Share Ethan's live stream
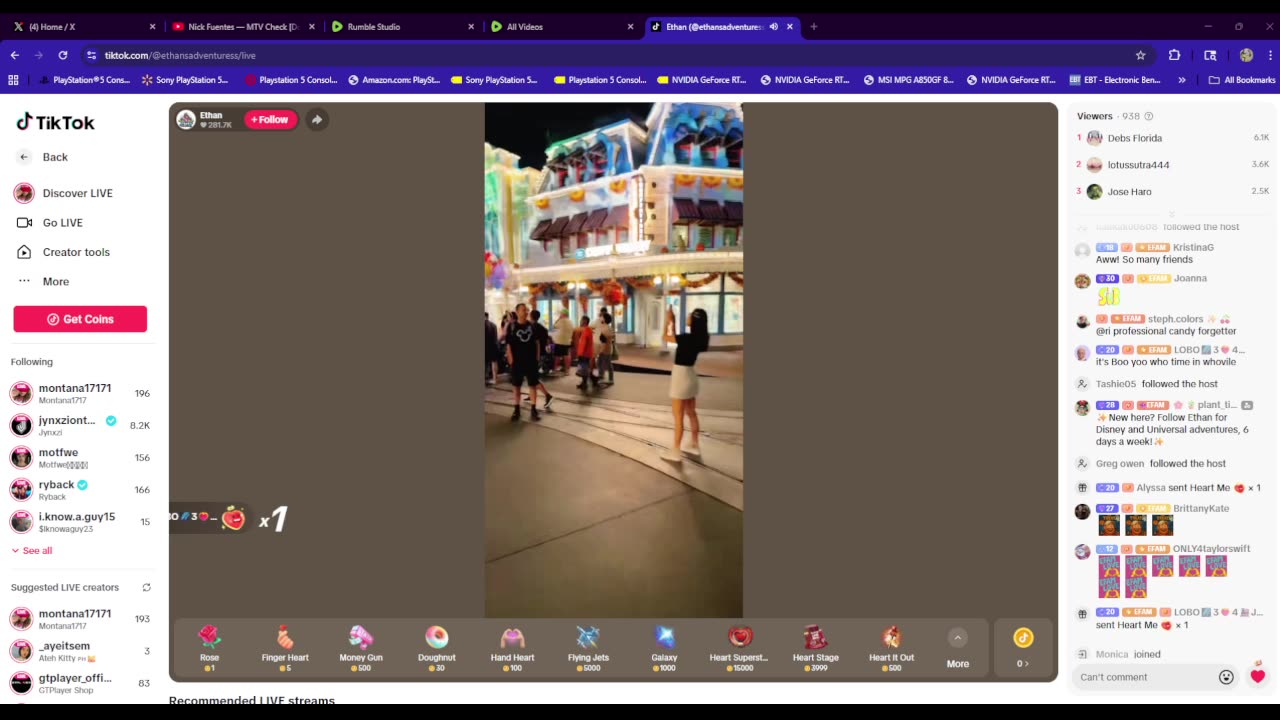The height and width of the screenshot is (720, 1280). pos(316,120)
